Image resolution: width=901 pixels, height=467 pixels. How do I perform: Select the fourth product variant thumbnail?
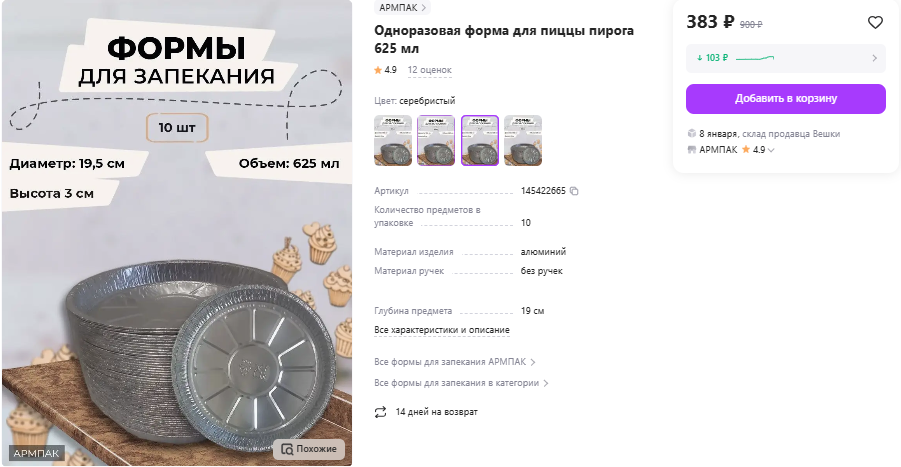[x=523, y=140]
